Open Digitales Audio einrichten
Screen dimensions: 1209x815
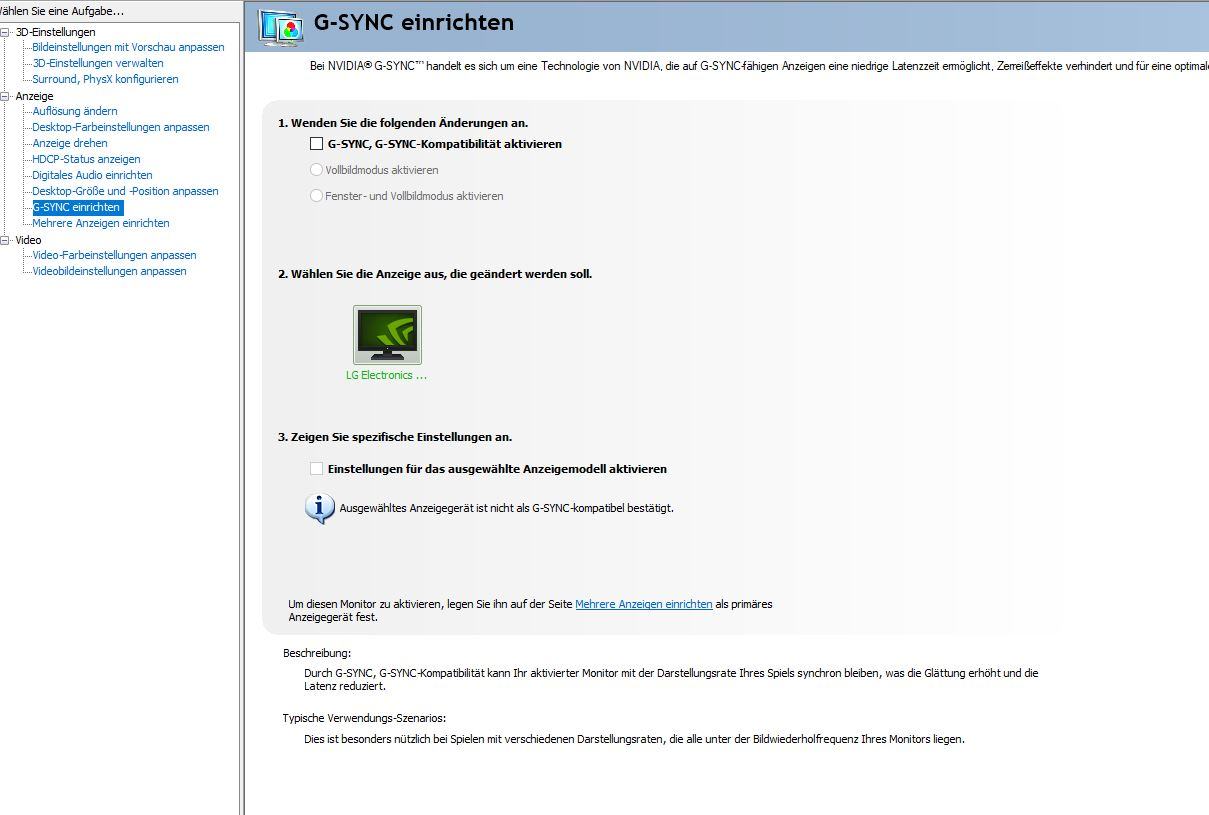[x=92, y=175]
